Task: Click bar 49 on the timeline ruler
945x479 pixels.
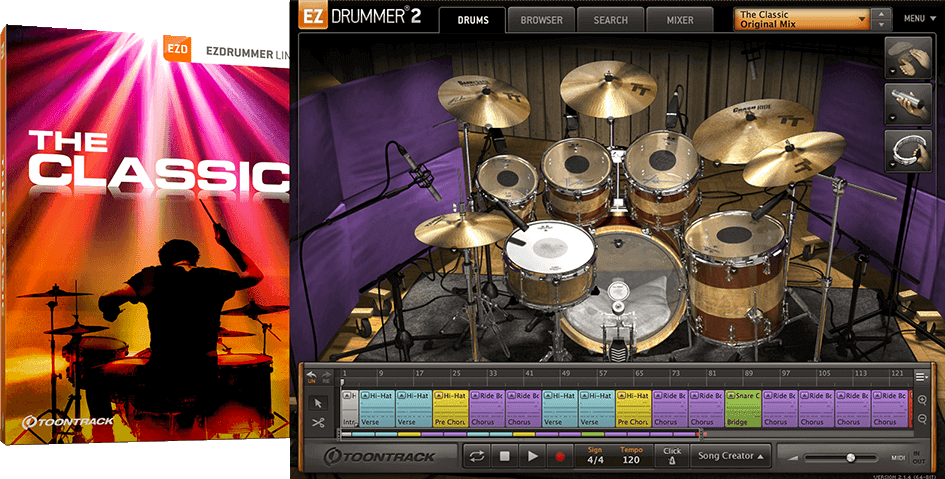Action: click(566, 374)
